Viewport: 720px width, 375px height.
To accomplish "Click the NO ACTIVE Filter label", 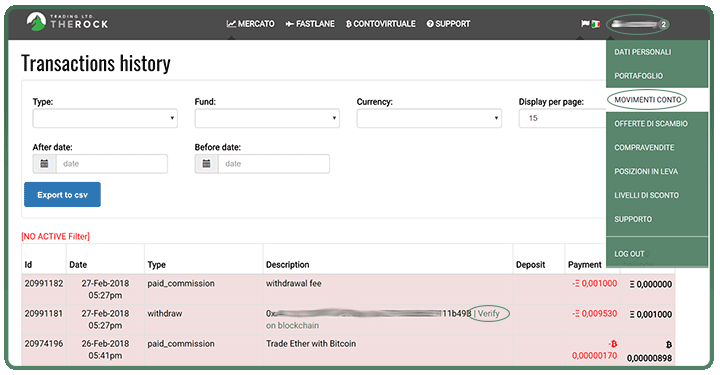I will coord(56,236).
